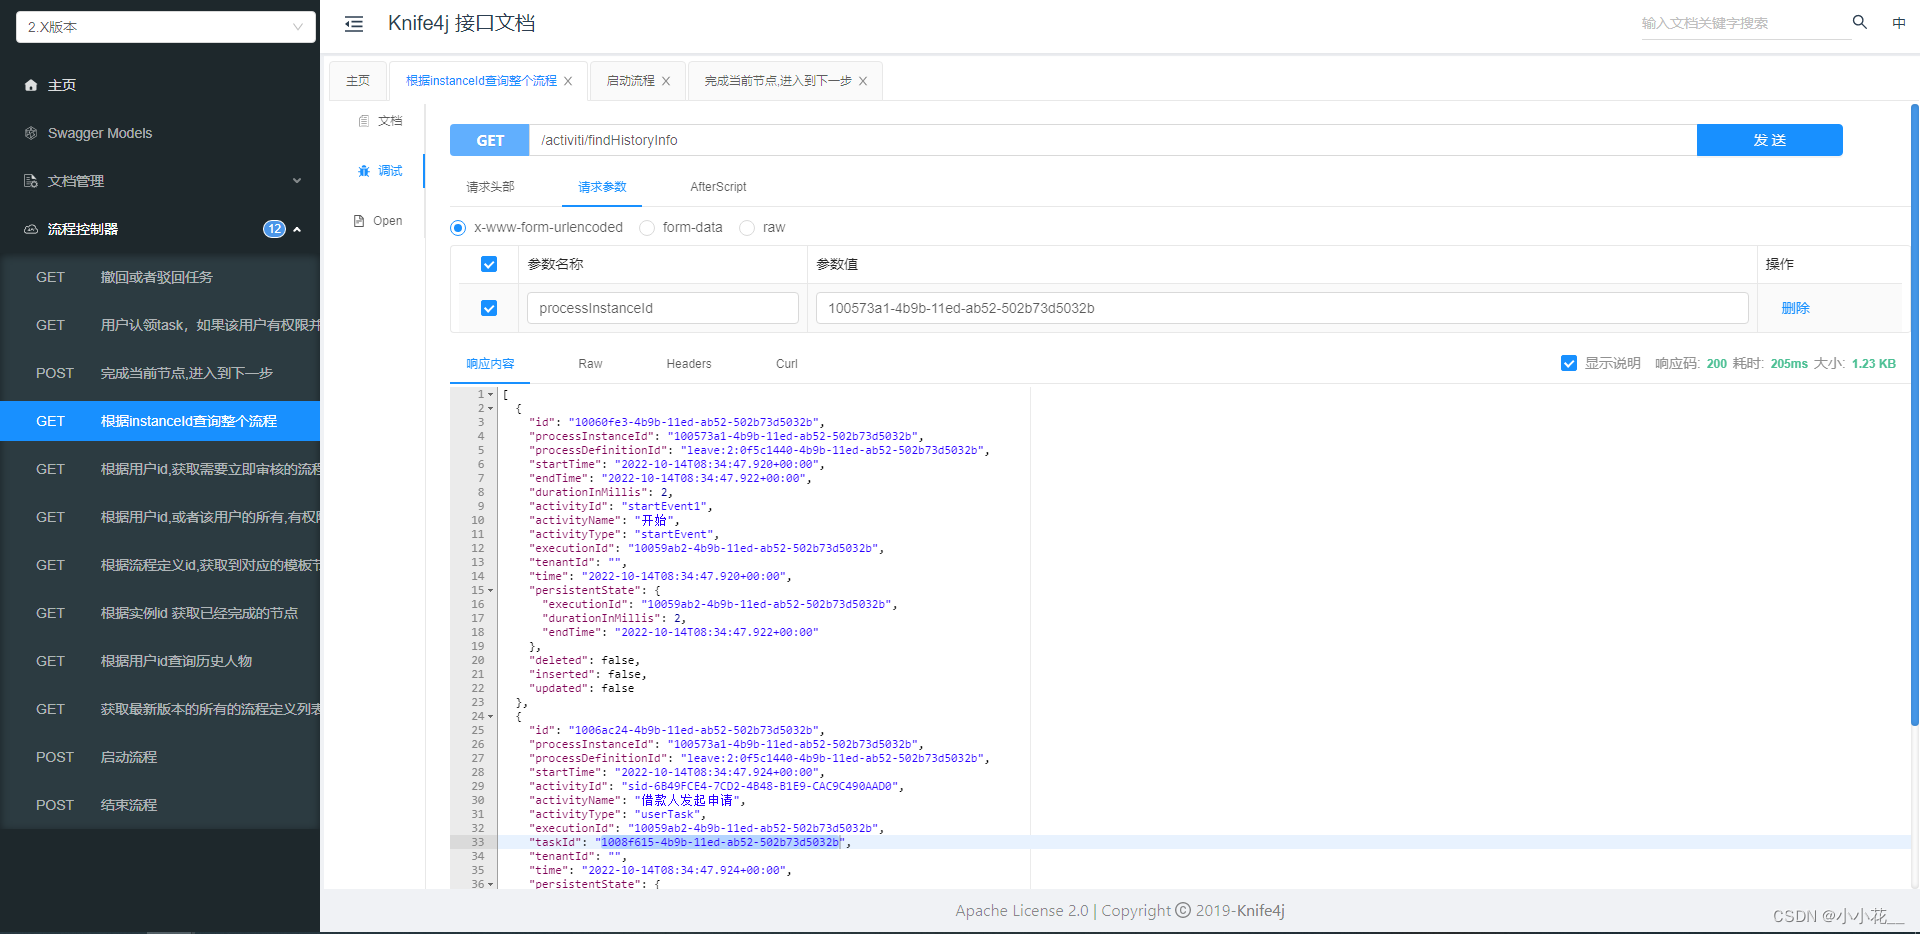
Task: Switch to the 启动流程 tab
Action: tap(631, 81)
